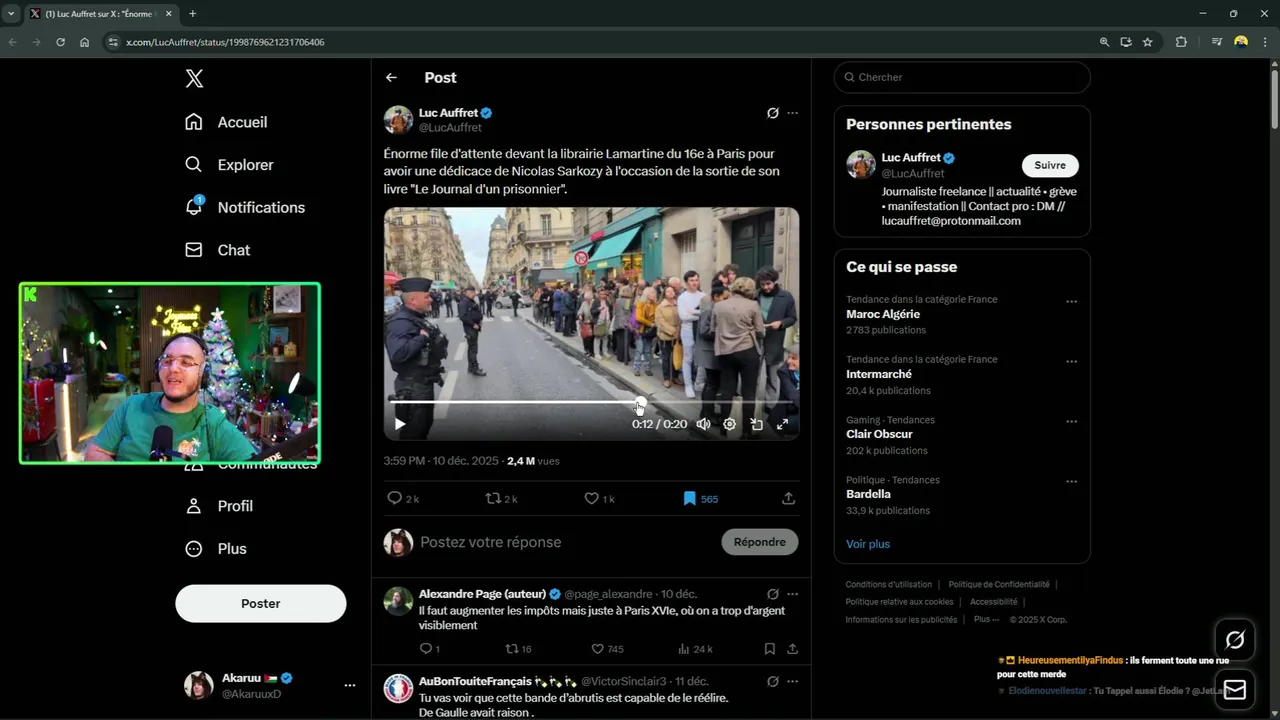Open a new browser tab
This screenshot has height=720, width=1280.
pyautogui.click(x=192, y=14)
